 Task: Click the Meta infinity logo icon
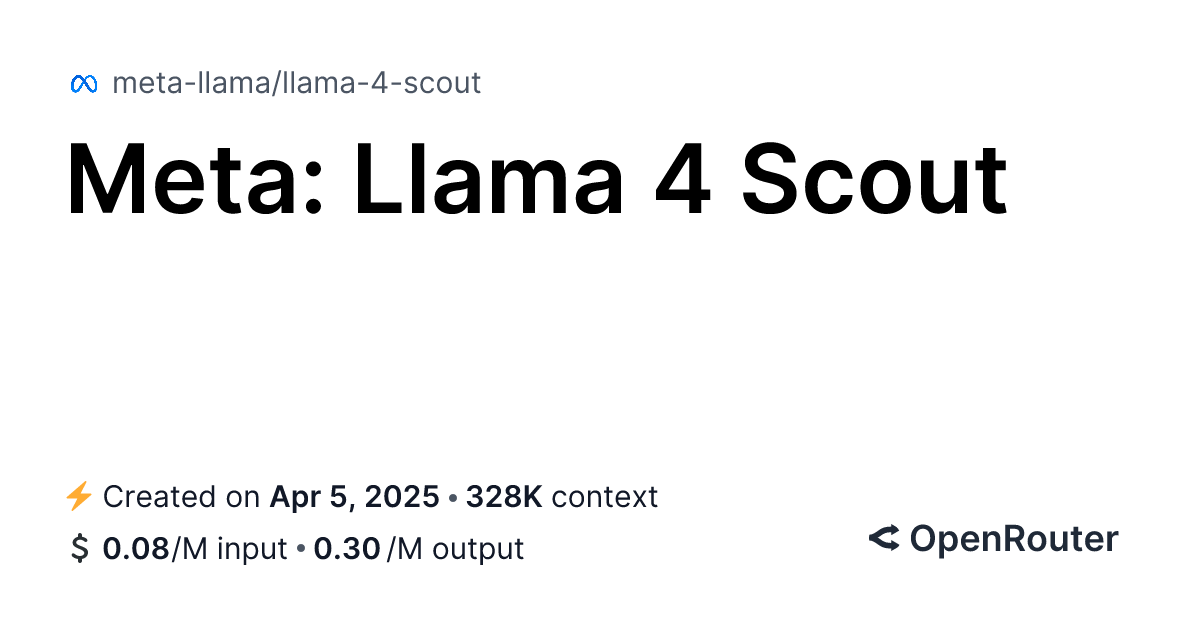pos(83,84)
